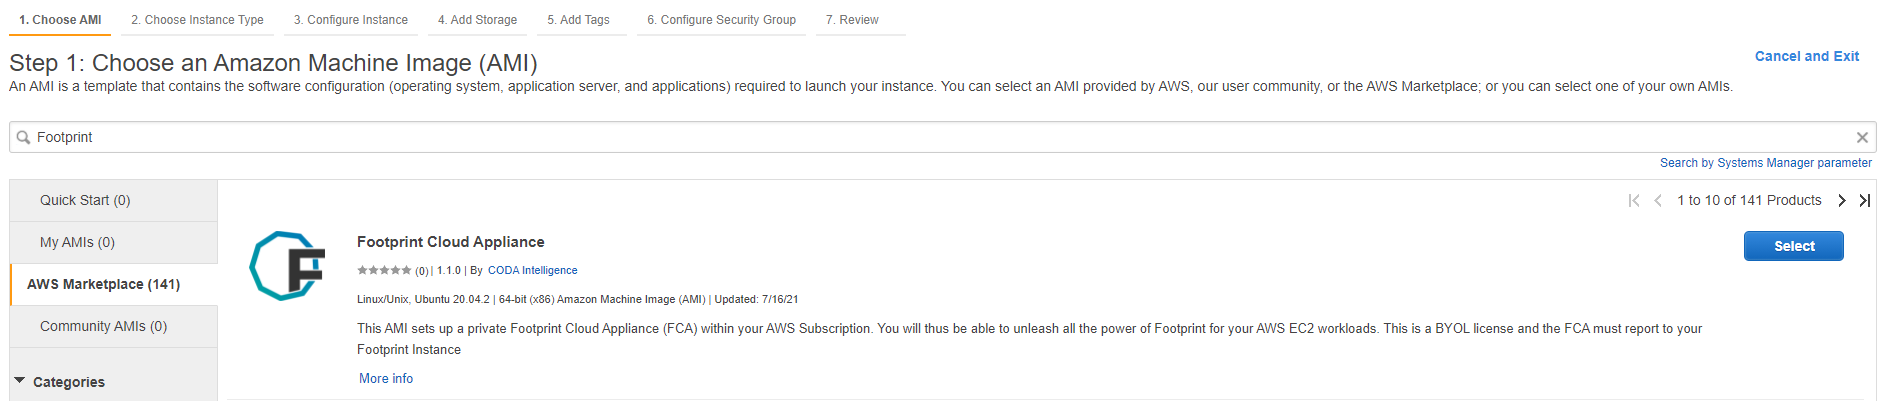Click Search by Systems Manager parameter
The height and width of the screenshot is (401, 1880).
(x=1765, y=163)
